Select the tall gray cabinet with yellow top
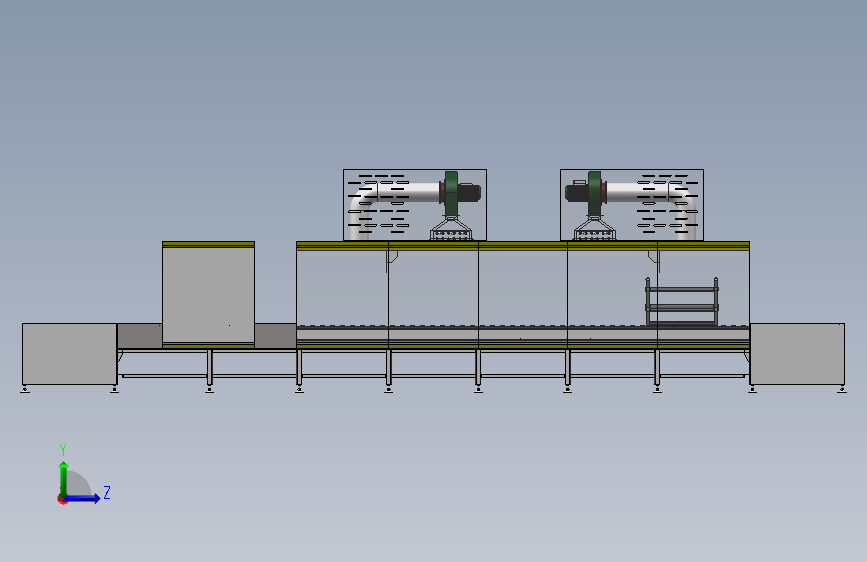The image size is (867, 562). [208, 294]
